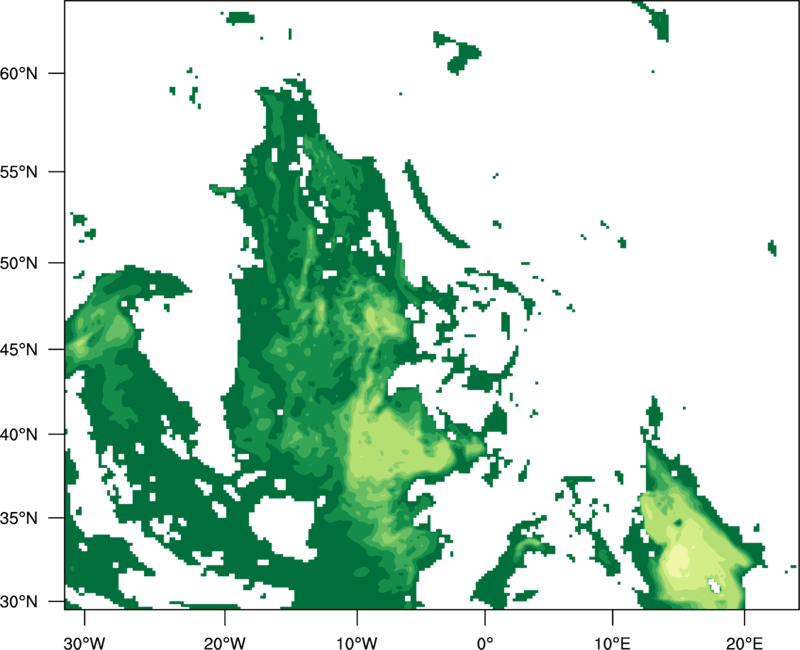Click the 20°W longitude label
The width and height of the screenshot is (800, 650).
click(224, 643)
